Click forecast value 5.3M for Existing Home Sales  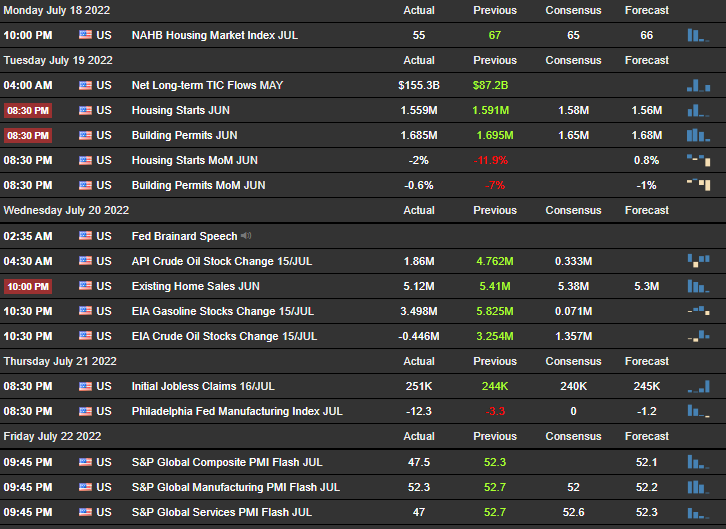(x=646, y=286)
